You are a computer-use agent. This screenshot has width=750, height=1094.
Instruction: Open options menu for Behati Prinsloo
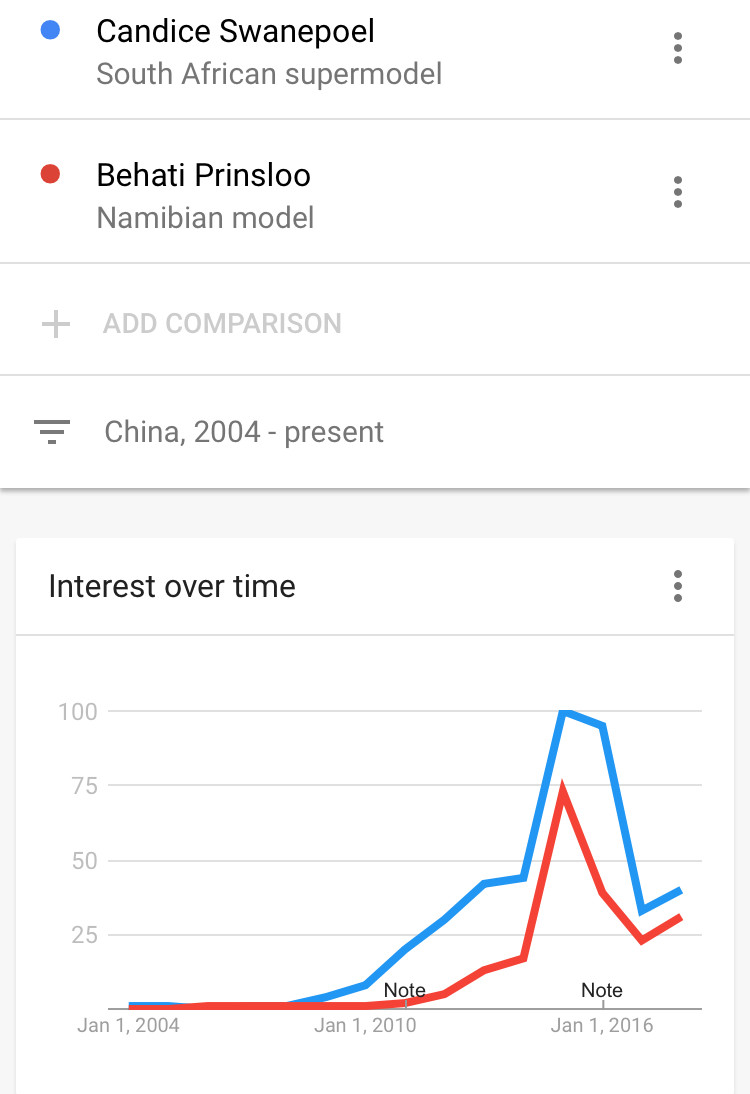pyautogui.click(x=677, y=192)
